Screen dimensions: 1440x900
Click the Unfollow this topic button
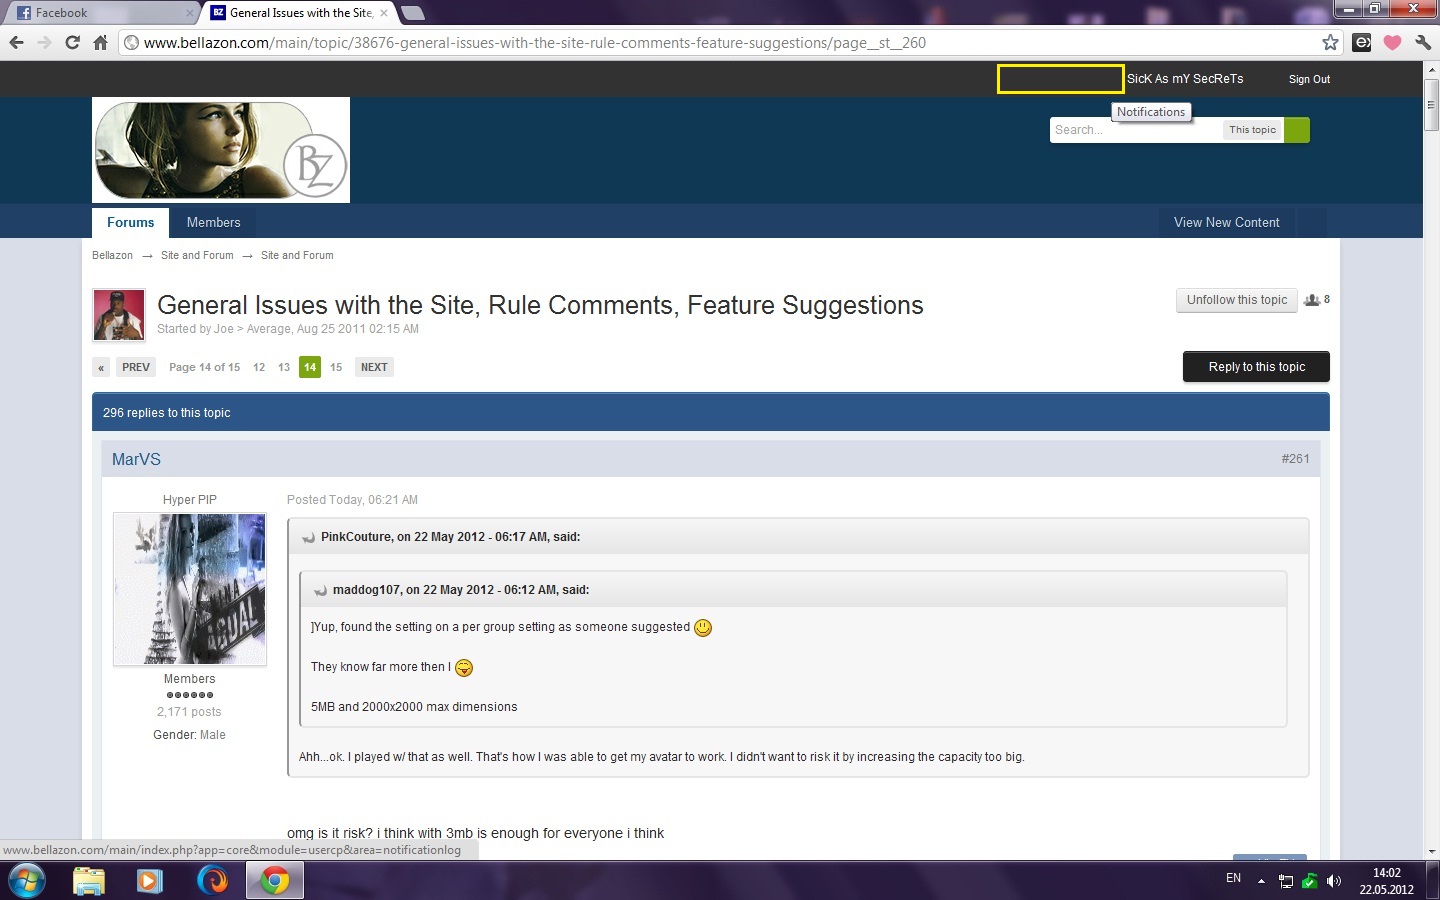click(1236, 300)
